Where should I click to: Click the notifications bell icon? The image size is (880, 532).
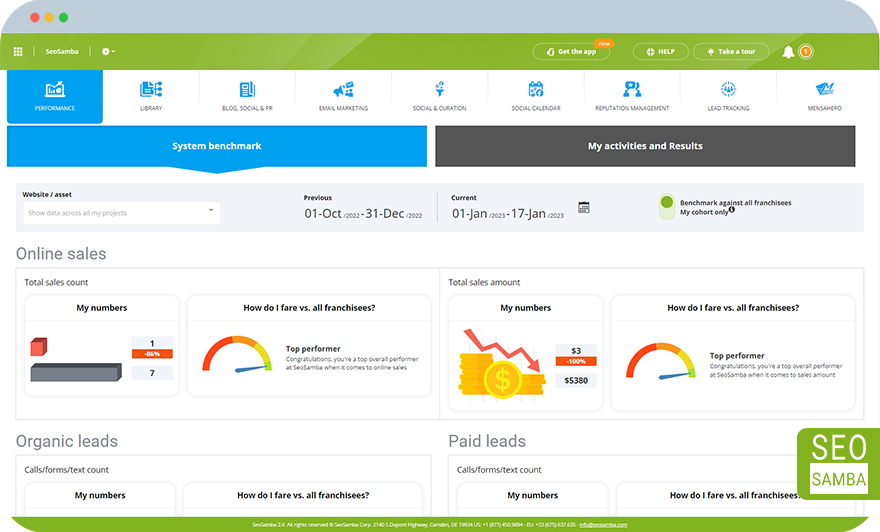point(788,52)
